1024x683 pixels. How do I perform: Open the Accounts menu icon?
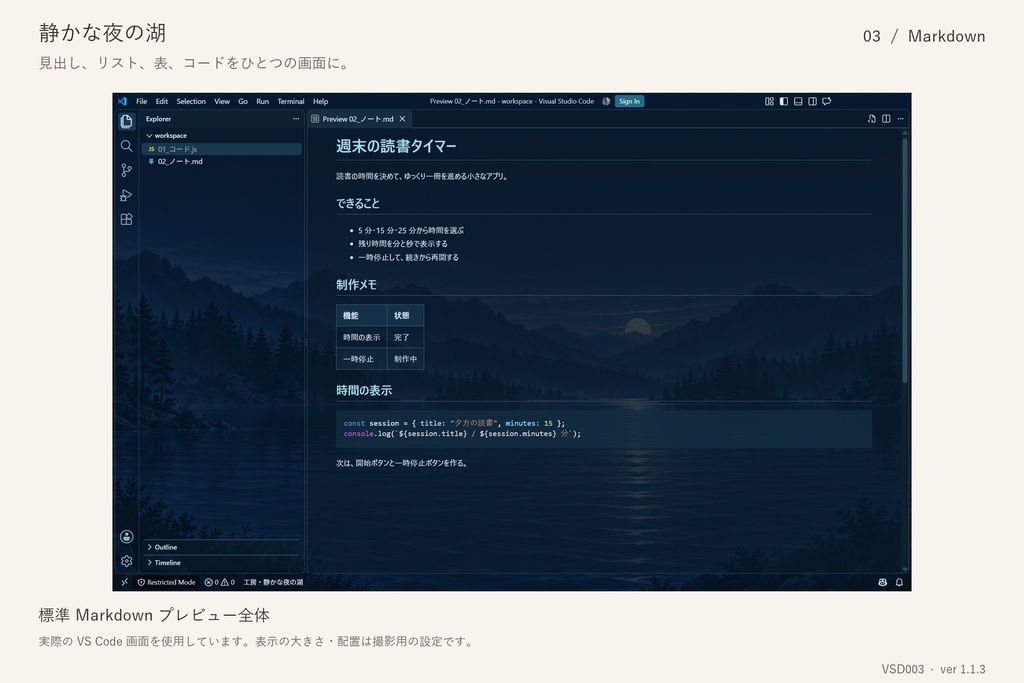127,537
